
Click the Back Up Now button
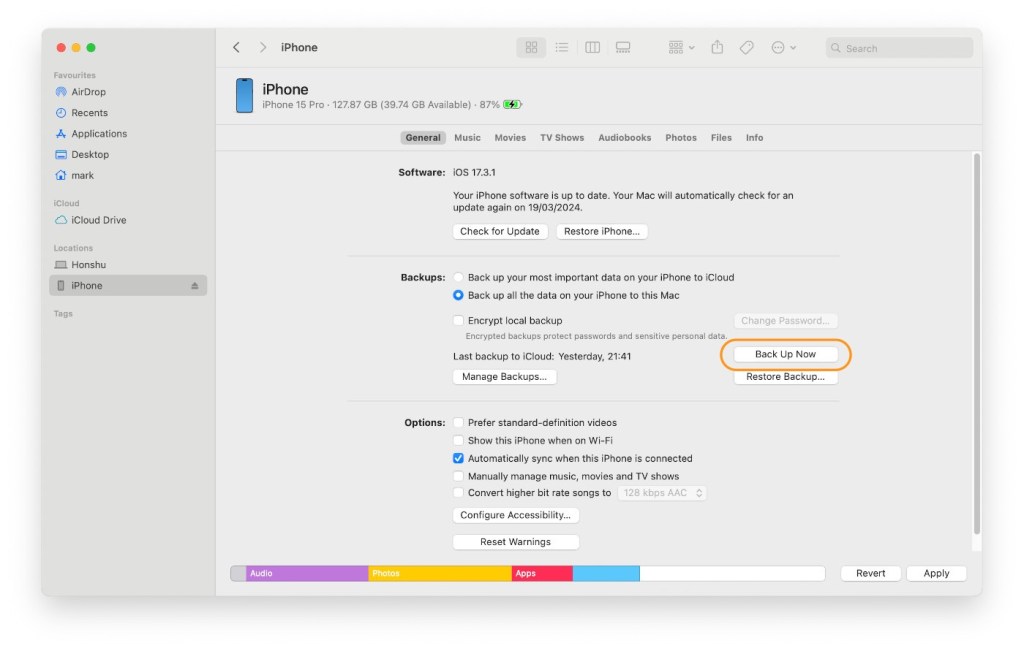[x=785, y=354]
